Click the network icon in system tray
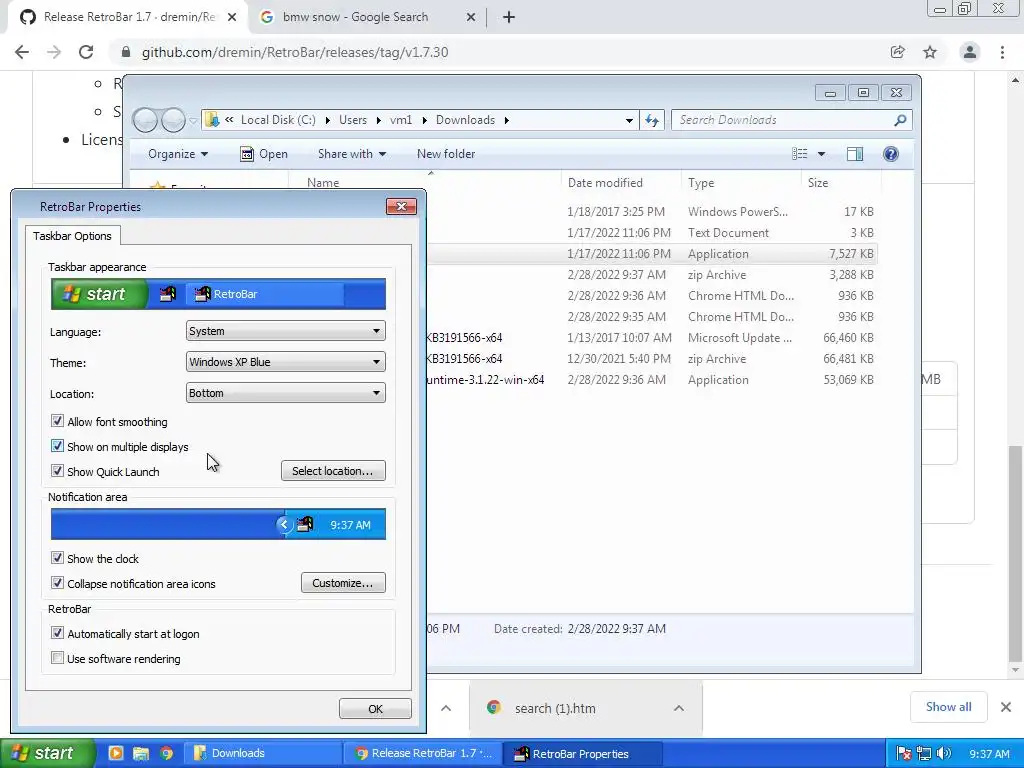 tap(923, 754)
